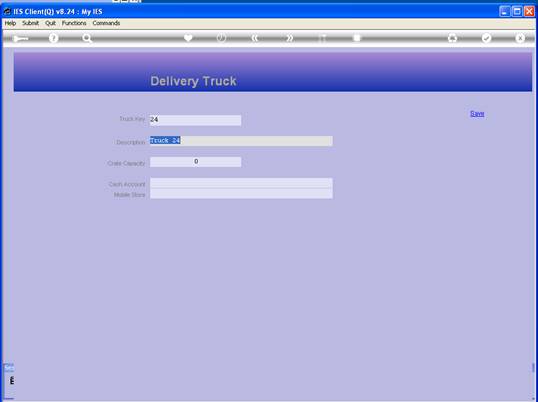Viewport: 538px width, 402px height.
Task: Go back with the double left arrows
Action: 255,38
